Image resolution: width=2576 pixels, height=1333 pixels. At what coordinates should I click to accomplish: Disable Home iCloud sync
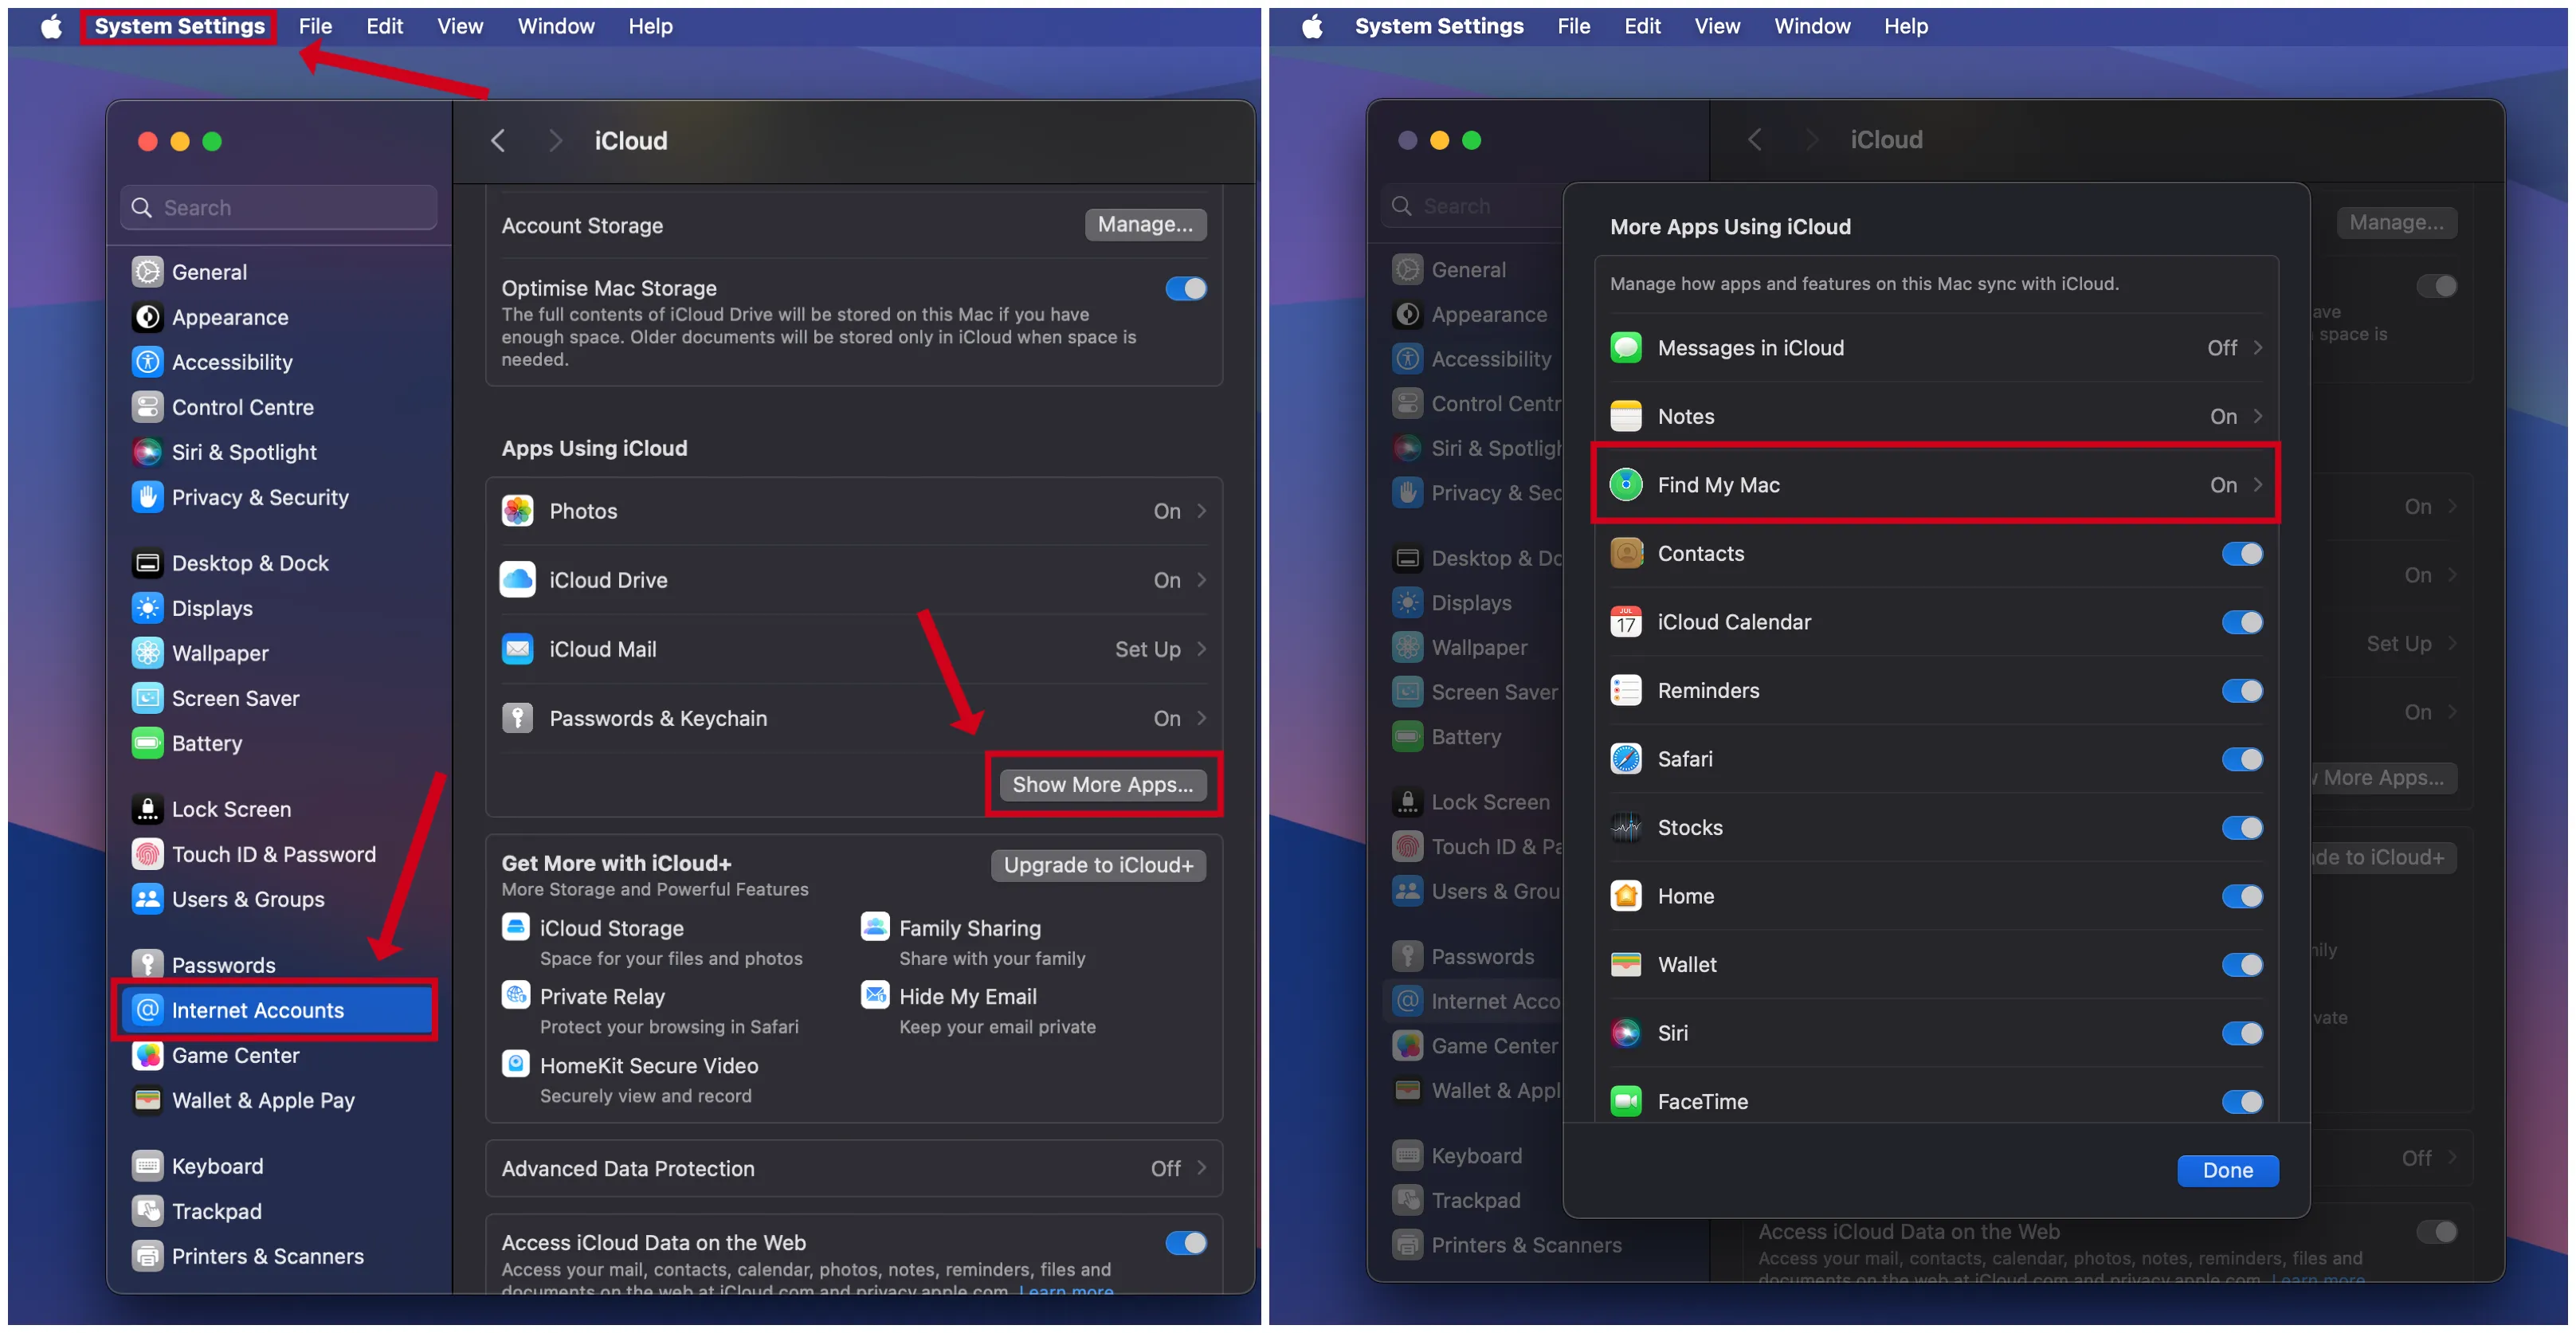click(x=2242, y=896)
